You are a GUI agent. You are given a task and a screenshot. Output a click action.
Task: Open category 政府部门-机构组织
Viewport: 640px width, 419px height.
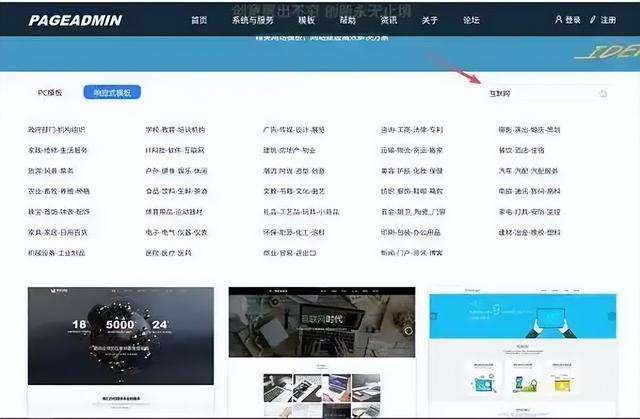click(x=57, y=130)
